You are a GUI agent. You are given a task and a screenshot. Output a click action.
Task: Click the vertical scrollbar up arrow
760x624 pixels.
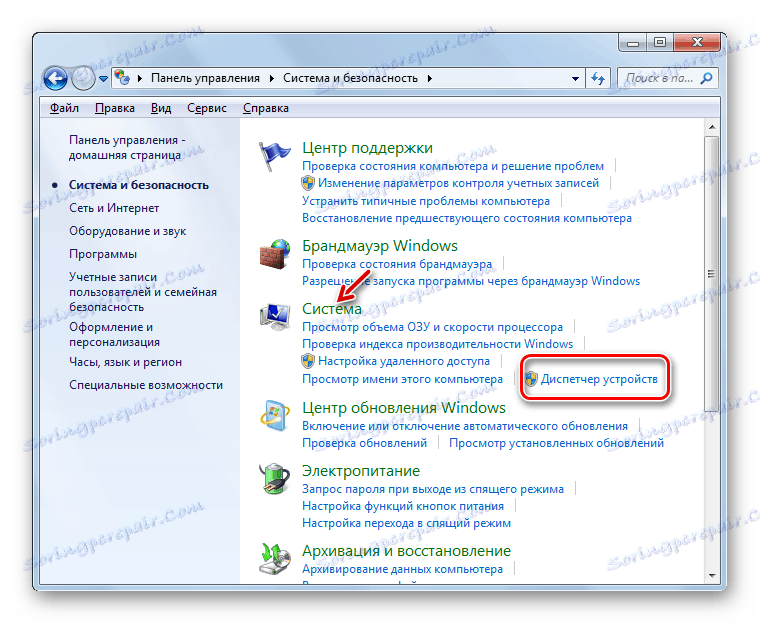click(x=712, y=128)
